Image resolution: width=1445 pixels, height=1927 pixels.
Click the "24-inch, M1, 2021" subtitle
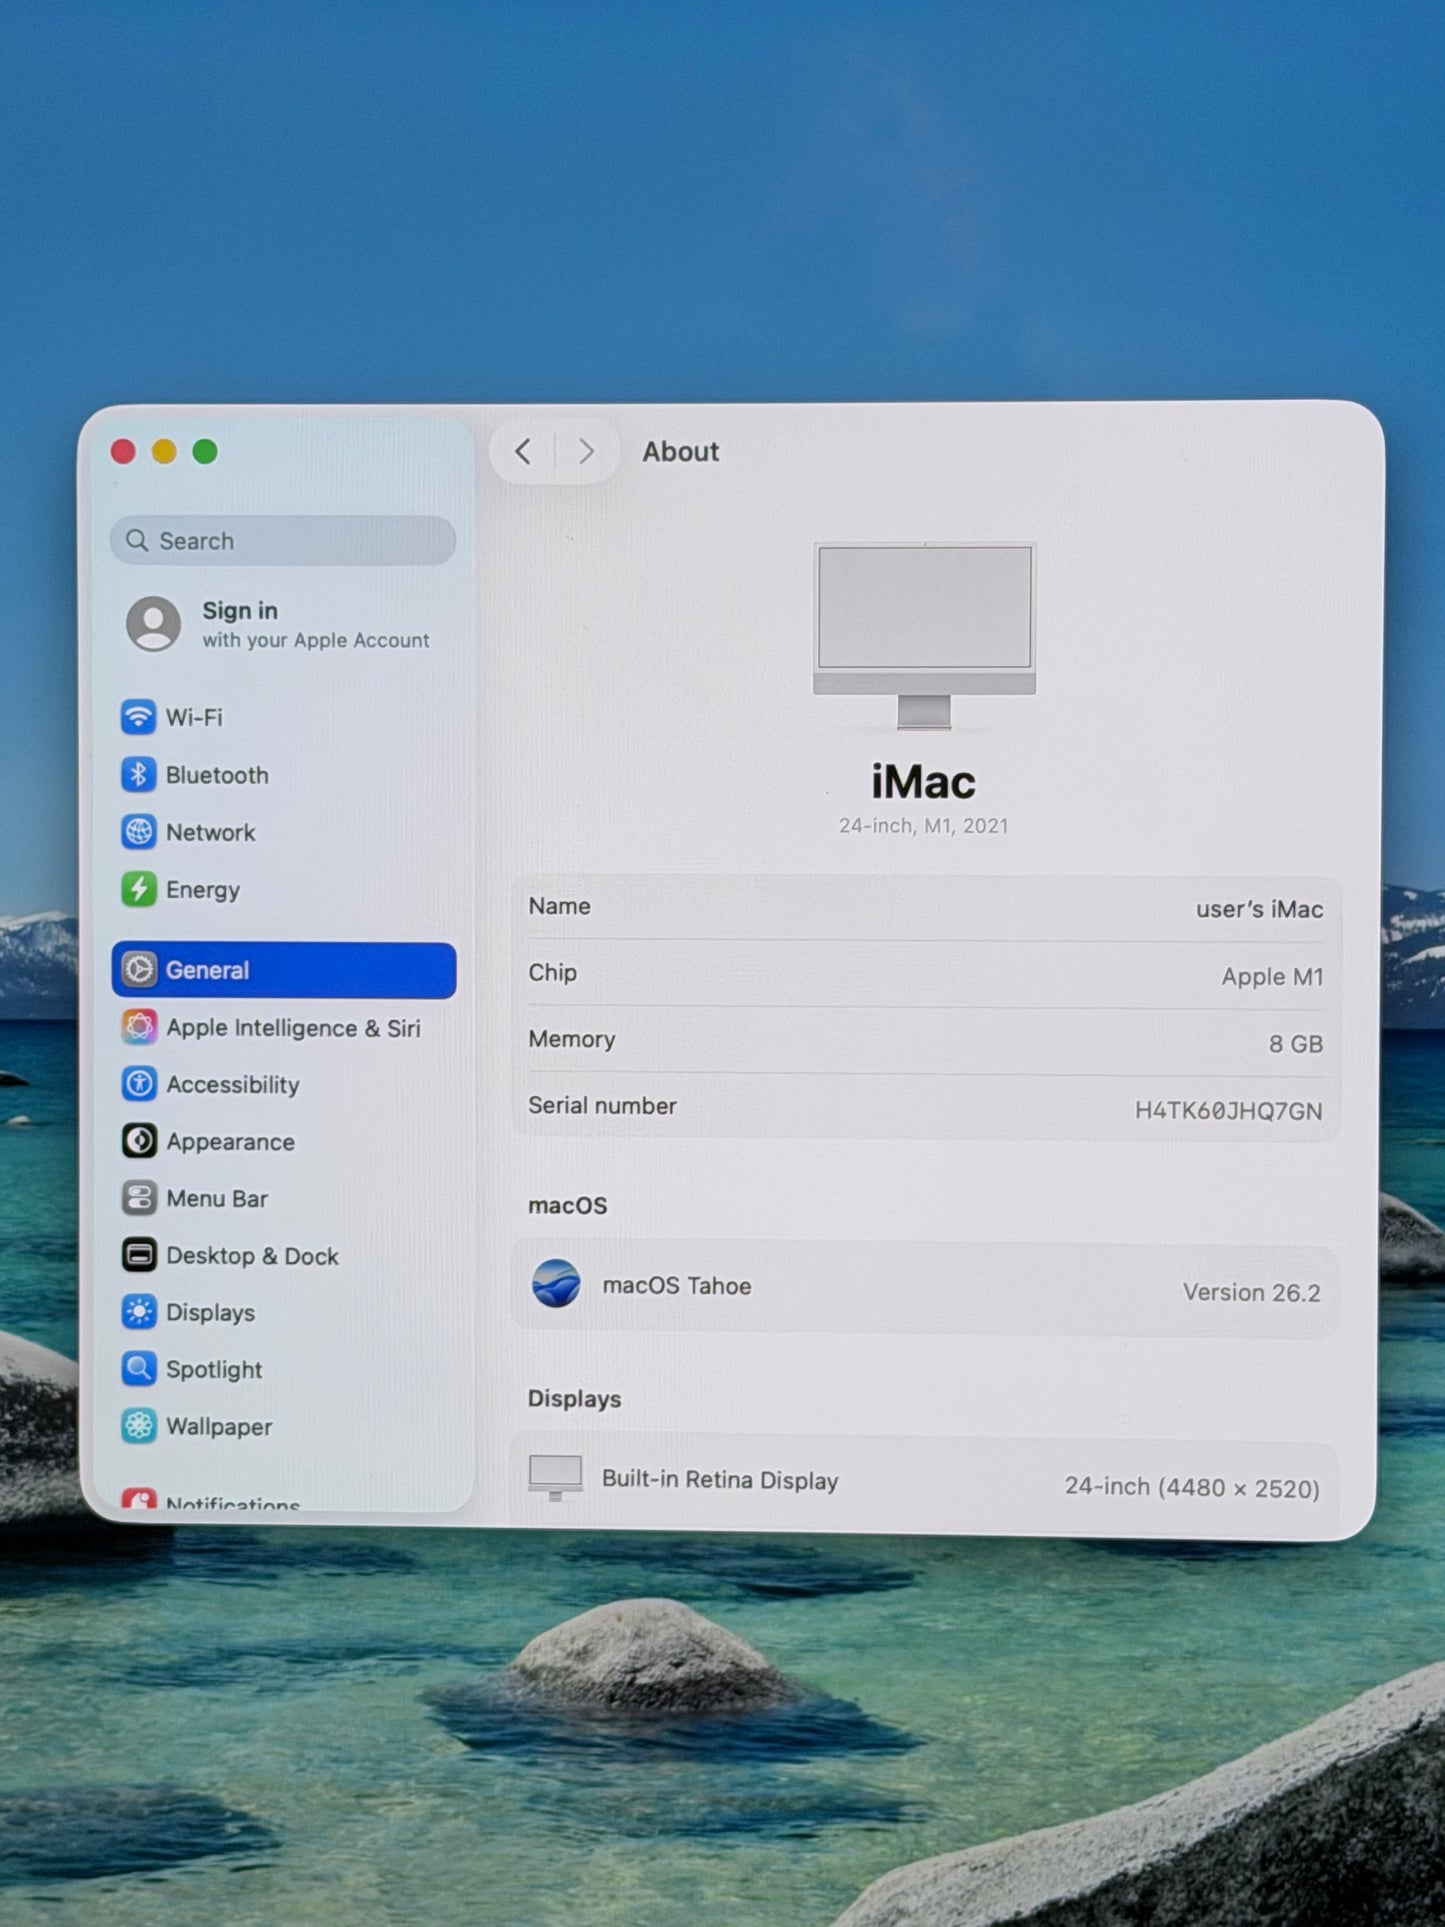pos(923,826)
